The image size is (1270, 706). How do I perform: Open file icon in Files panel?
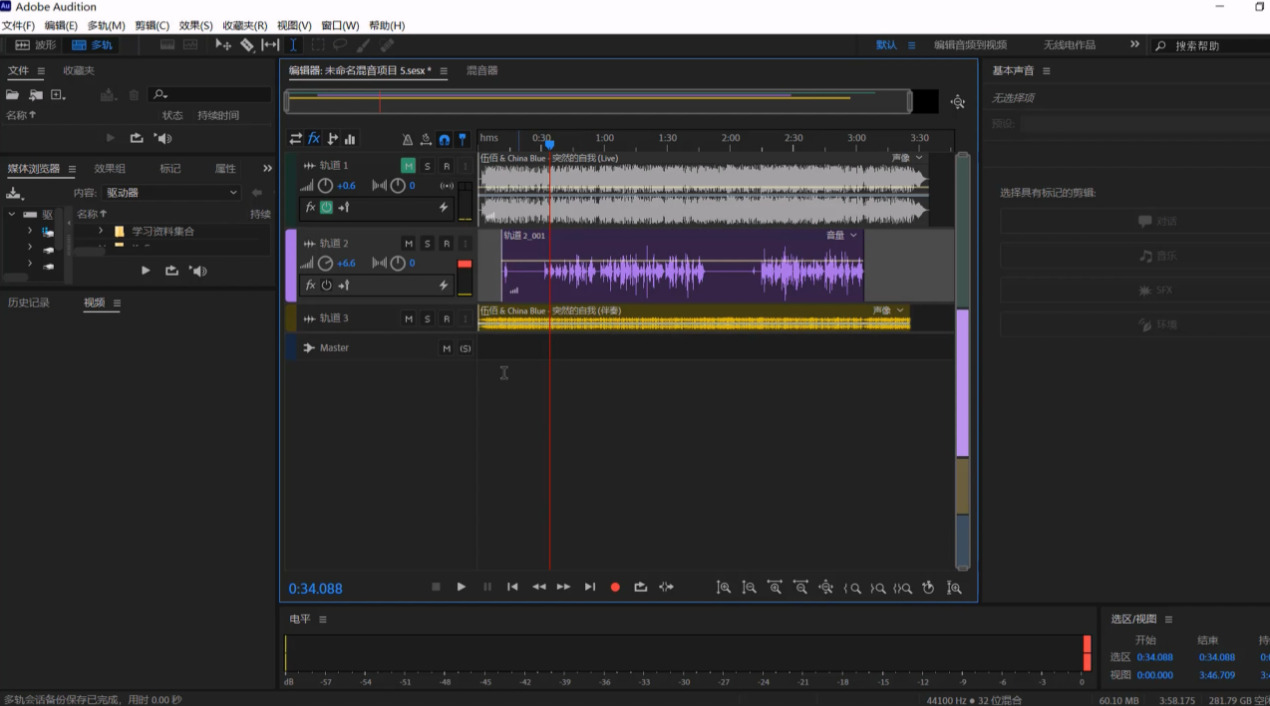coord(12,94)
